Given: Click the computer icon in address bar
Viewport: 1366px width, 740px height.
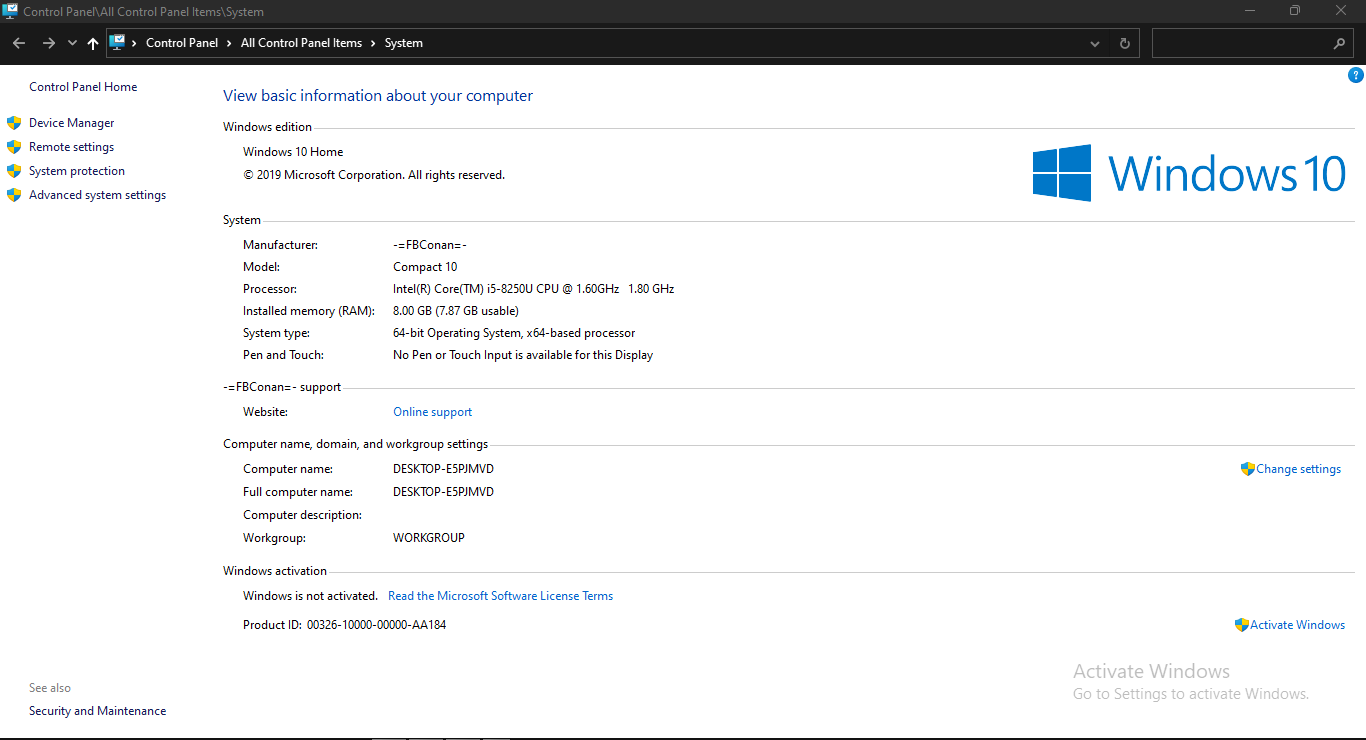Looking at the screenshot, I should (118, 42).
